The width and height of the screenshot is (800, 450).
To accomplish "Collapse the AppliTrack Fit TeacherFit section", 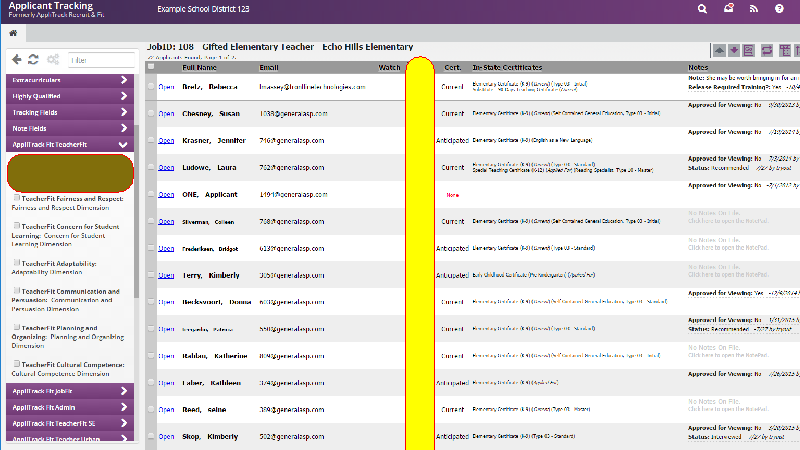I will [70, 145].
